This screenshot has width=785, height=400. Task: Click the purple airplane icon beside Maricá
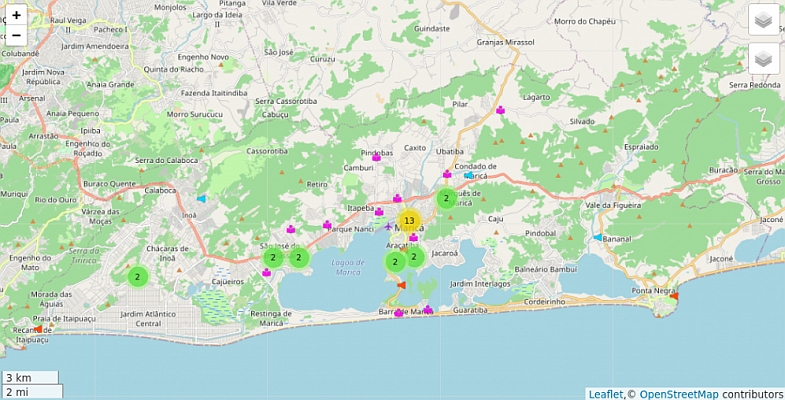[x=389, y=227]
